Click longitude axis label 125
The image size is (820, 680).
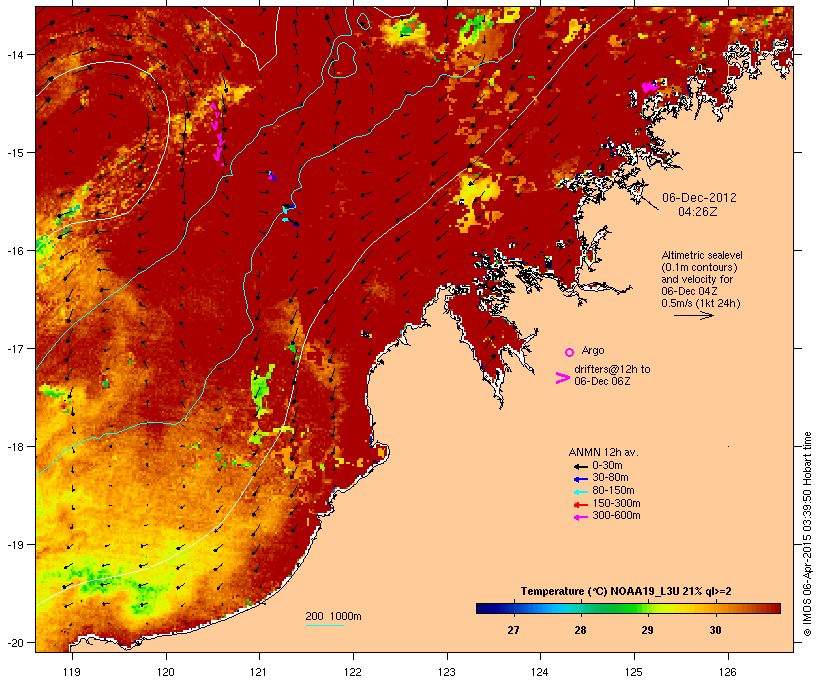click(x=634, y=672)
